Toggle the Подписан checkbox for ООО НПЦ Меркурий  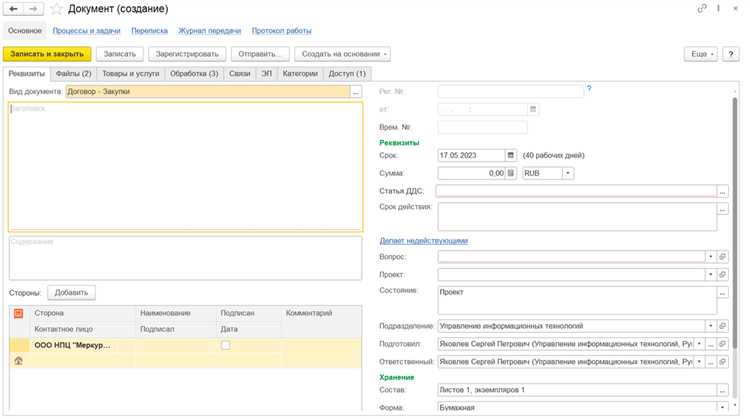point(225,345)
